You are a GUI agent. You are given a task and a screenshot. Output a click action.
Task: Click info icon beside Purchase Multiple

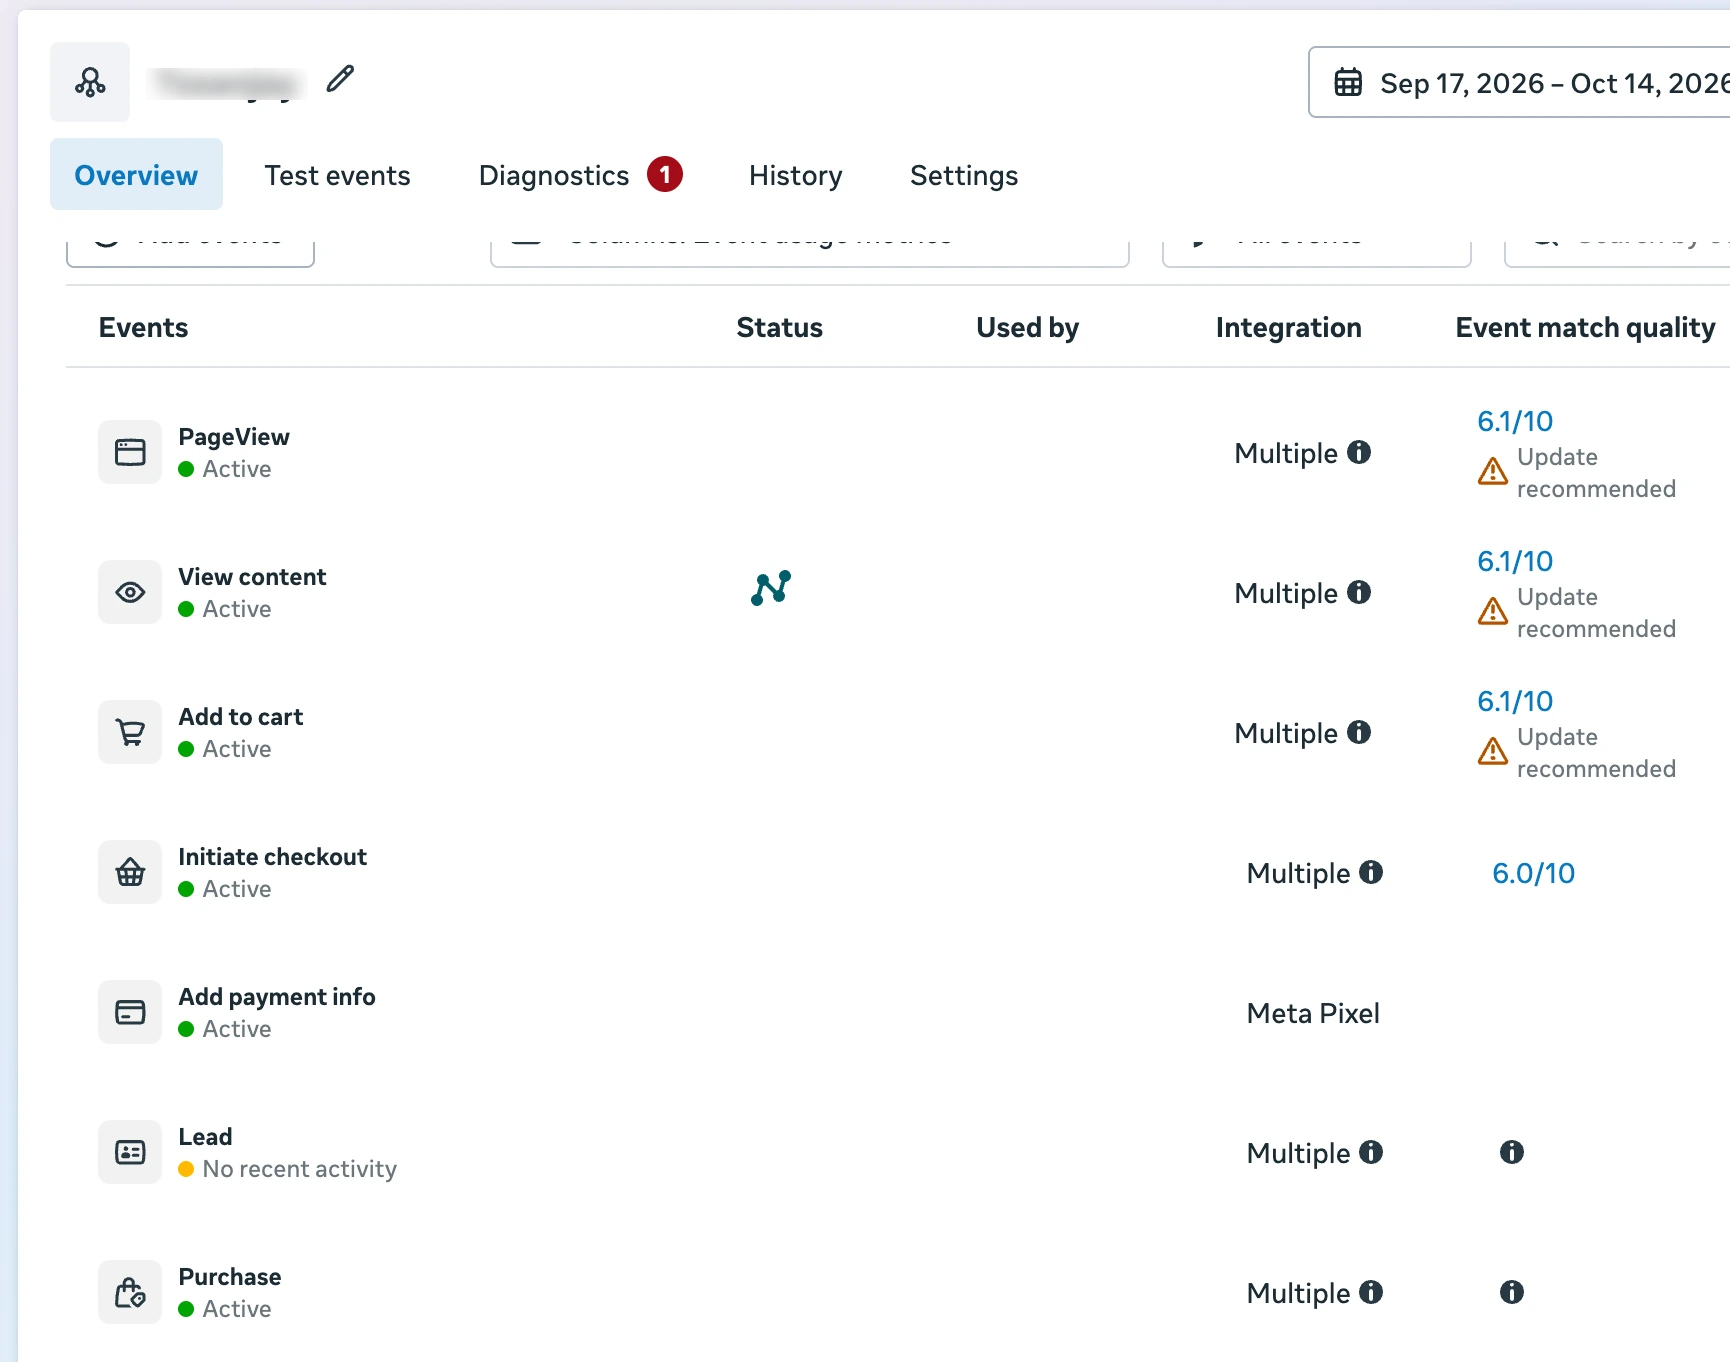click(1371, 1292)
